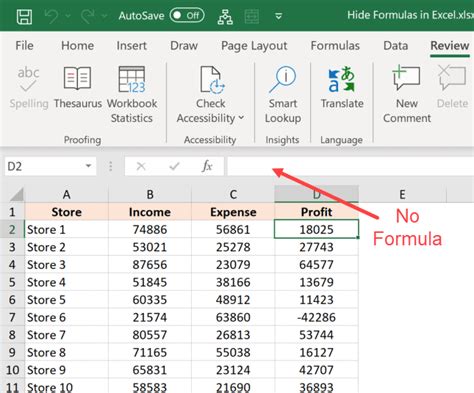
Task: Click the Redo arrow icon
Action: tap(88, 16)
